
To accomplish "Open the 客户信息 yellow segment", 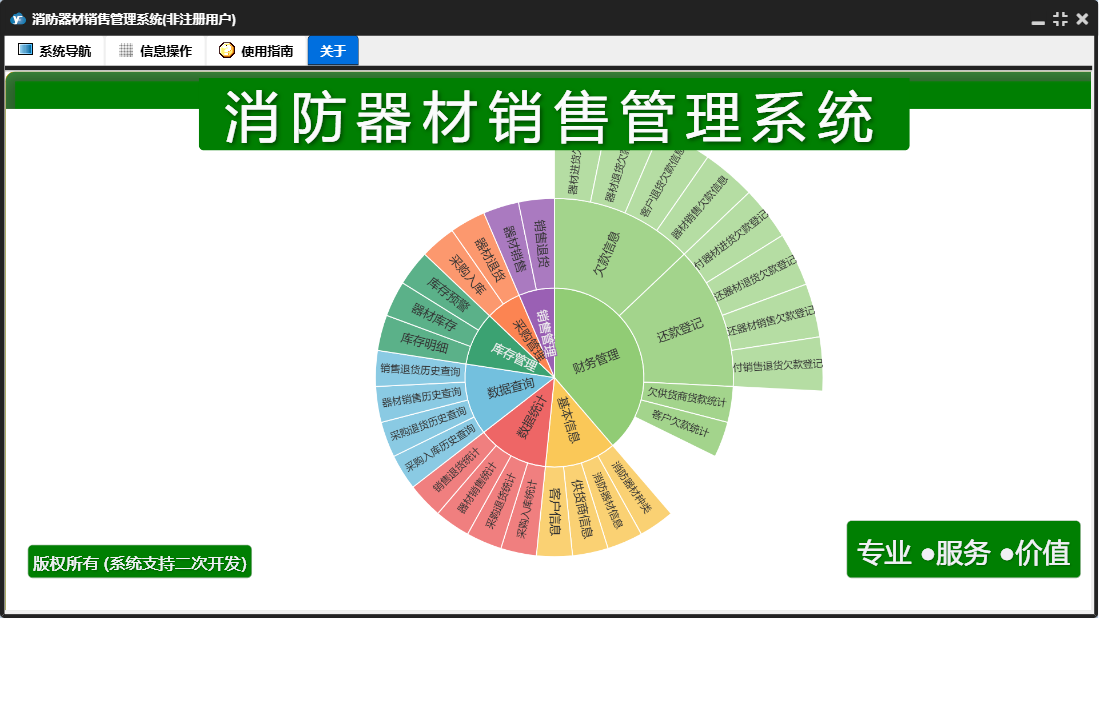I will [x=554, y=511].
